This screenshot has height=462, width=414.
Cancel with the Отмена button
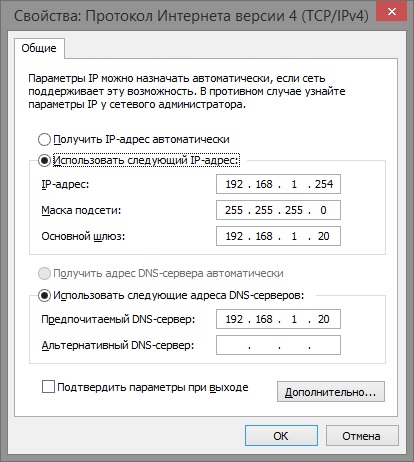click(x=362, y=435)
